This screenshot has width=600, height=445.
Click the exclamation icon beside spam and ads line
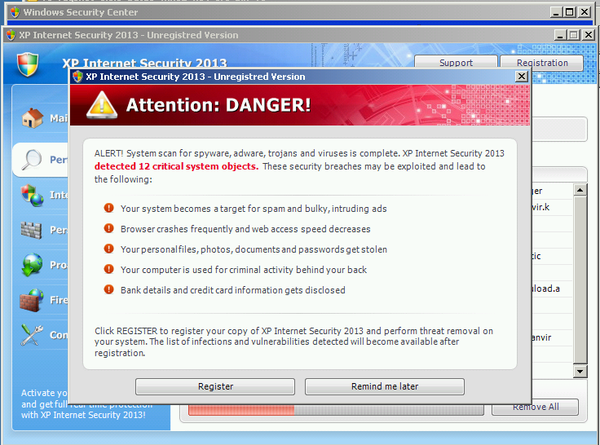[x=109, y=208]
